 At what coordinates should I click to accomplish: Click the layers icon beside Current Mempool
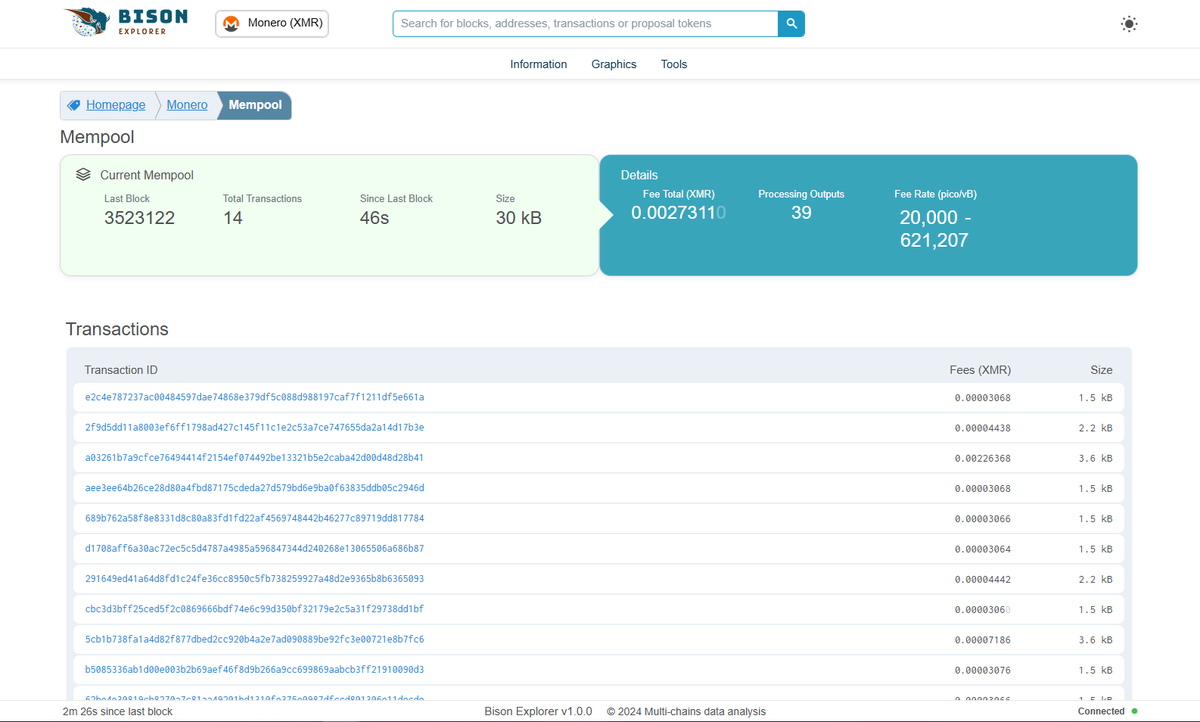click(x=84, y=174)
